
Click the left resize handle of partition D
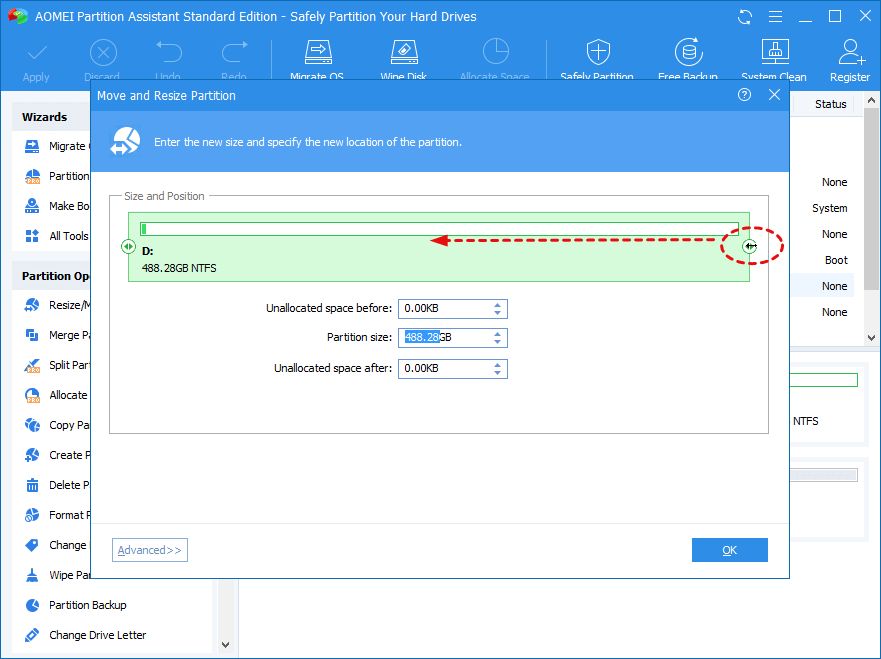(128, 246)
